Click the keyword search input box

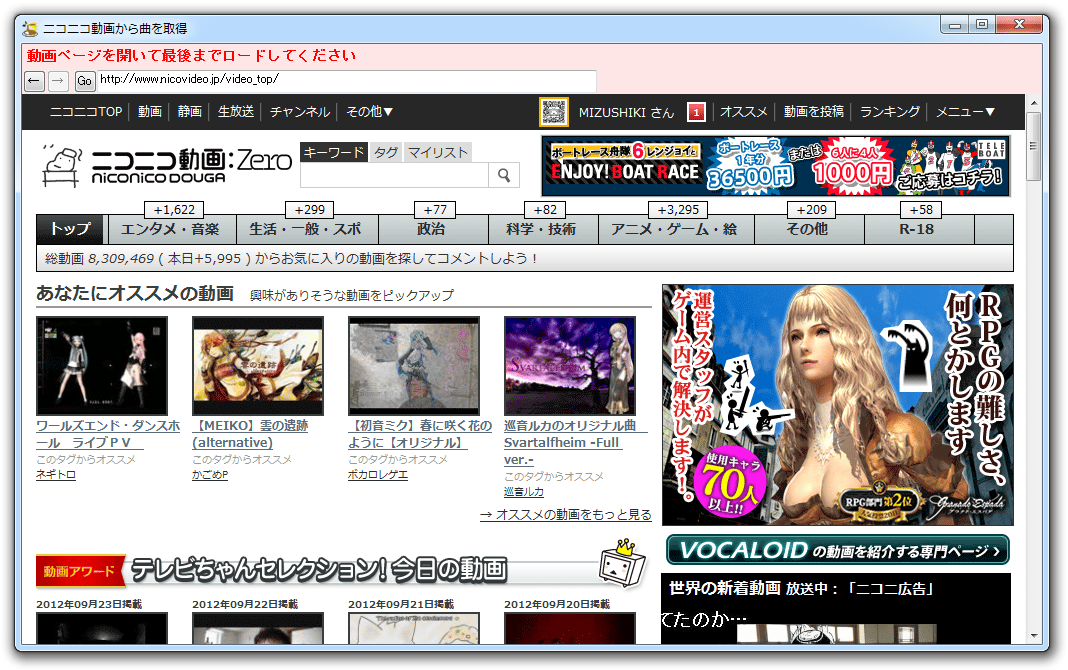pos(394,175)
